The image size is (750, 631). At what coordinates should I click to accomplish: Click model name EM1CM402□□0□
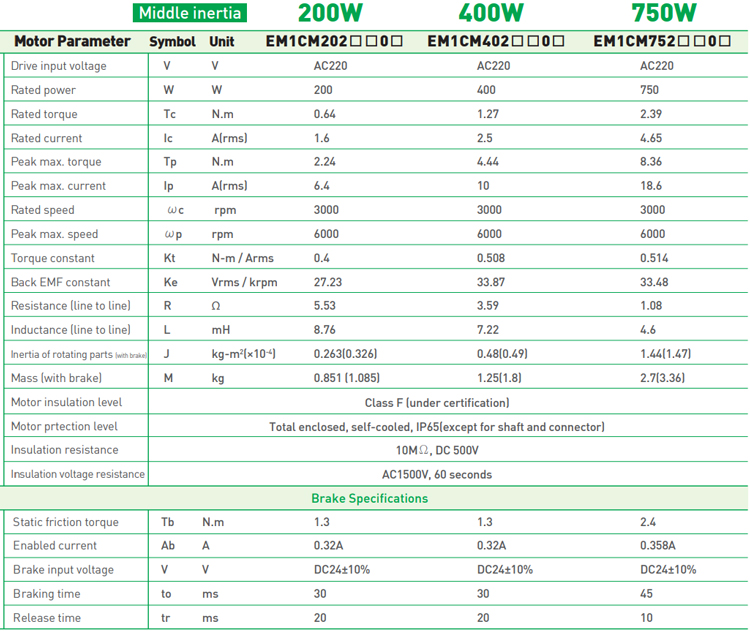[496, 42]
